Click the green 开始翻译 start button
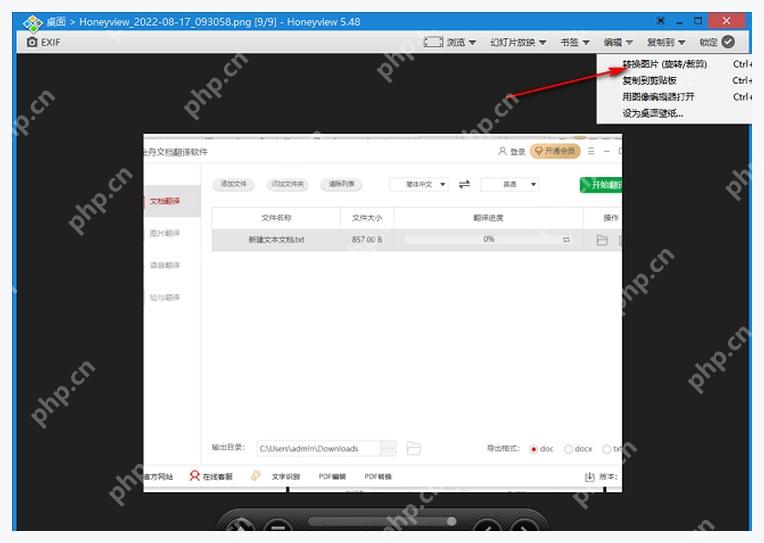The height and width of the screenshot is (543, 764). click(601, 185)
